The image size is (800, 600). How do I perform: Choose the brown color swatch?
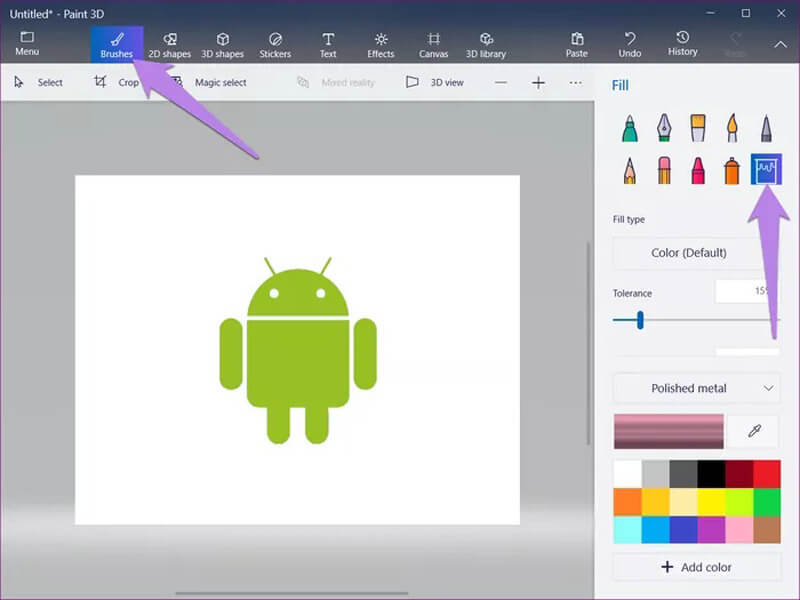(x=767, y=530)
